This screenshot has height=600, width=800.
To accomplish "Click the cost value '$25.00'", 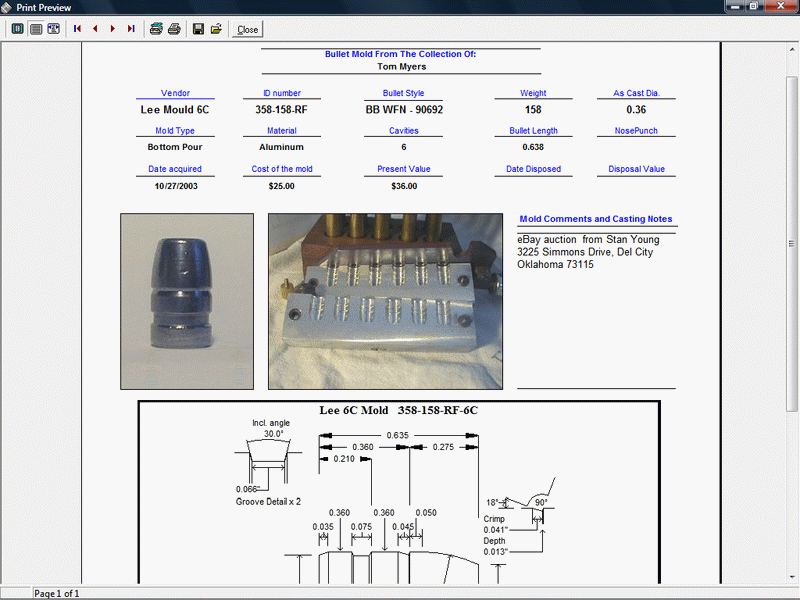I will 282,186.
